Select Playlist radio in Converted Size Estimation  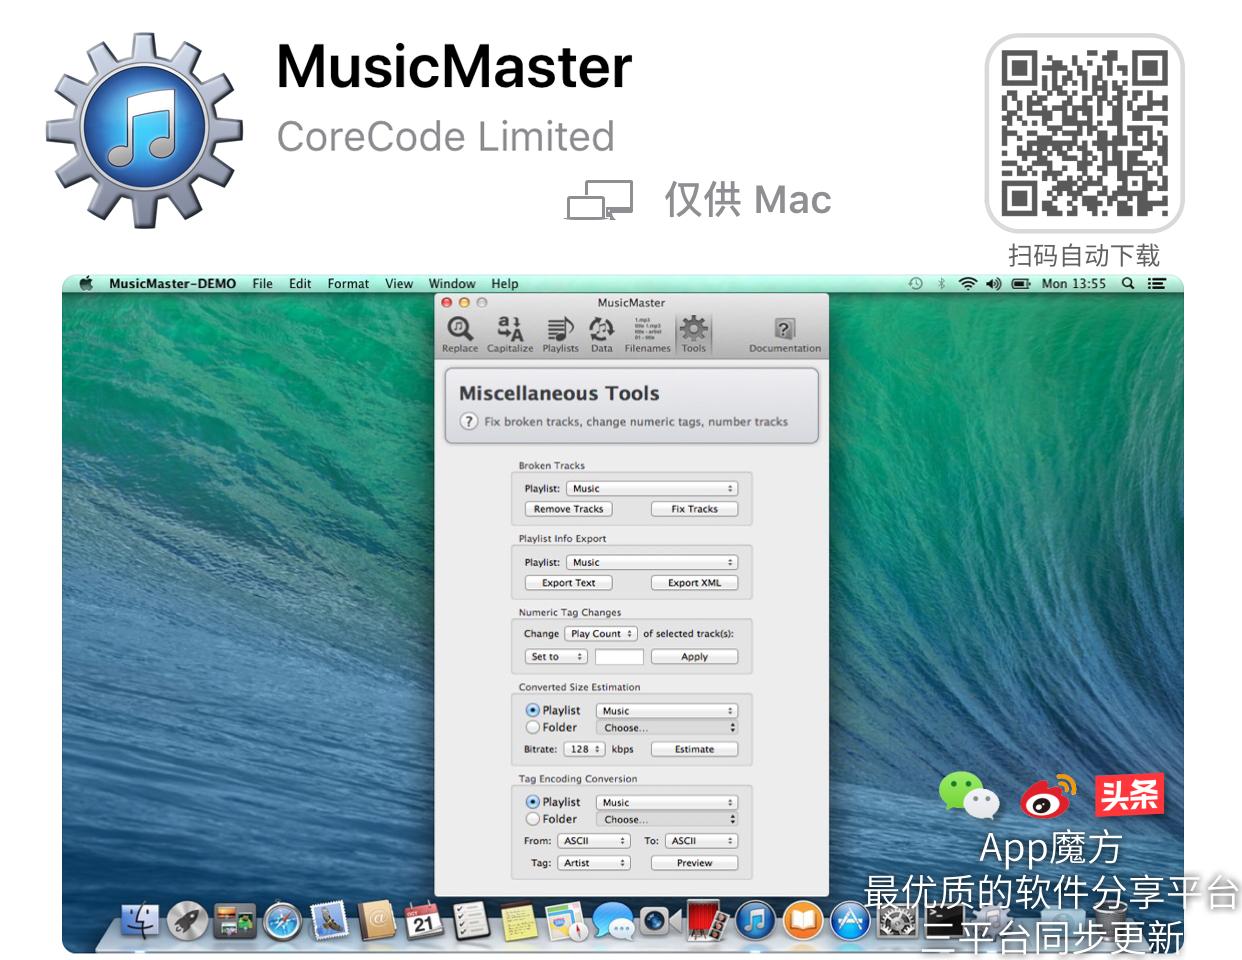tap(532, 710)
